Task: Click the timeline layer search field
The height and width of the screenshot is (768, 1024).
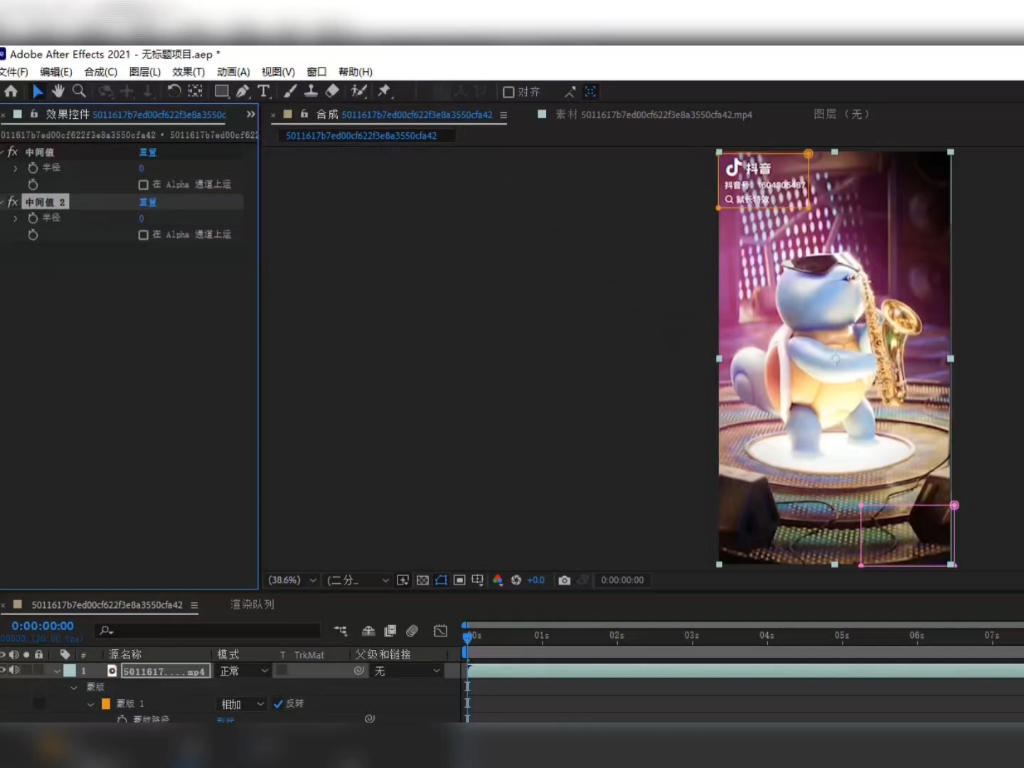Action: tap(208, 631)
